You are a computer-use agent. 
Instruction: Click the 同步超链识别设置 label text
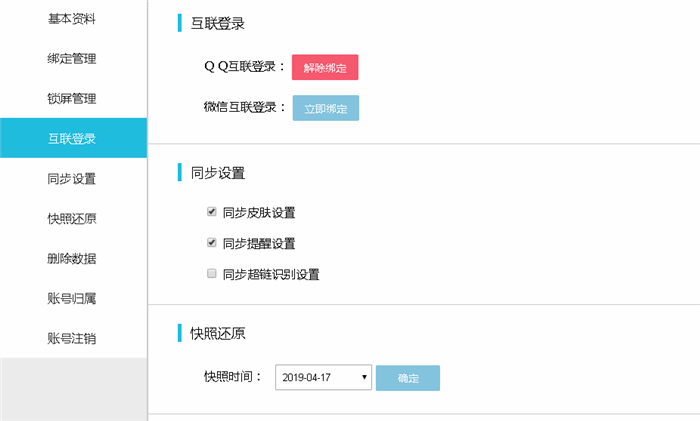(x=271, y=274)
